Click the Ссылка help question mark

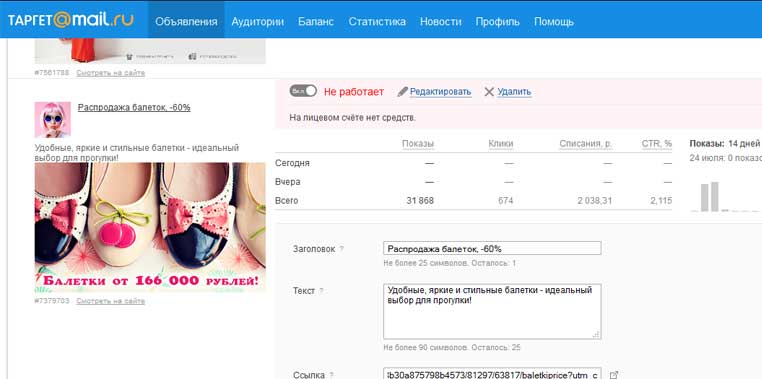331,375
